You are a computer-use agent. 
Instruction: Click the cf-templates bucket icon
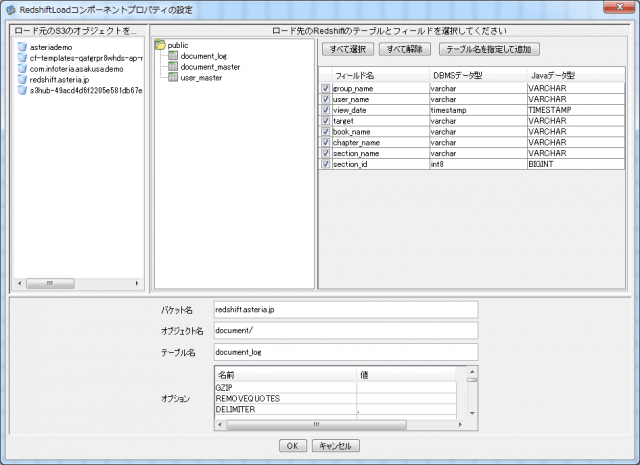click(22, 58)
